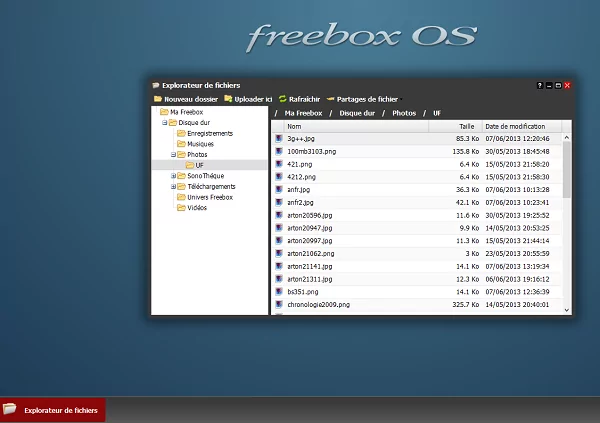Expand the SonoThèque tree node
The image size is (600, 423).
pyautogui.click(x=173, y=176)
